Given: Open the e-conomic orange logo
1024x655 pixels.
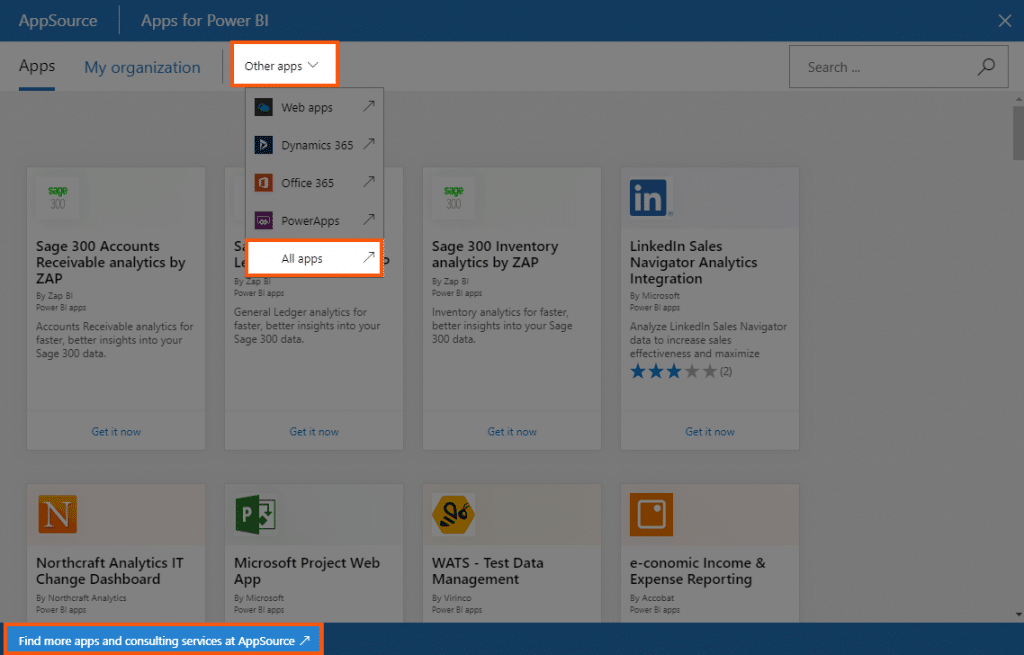Looking at the screenshot, I should pyautogui.click(x=651, y=515).
